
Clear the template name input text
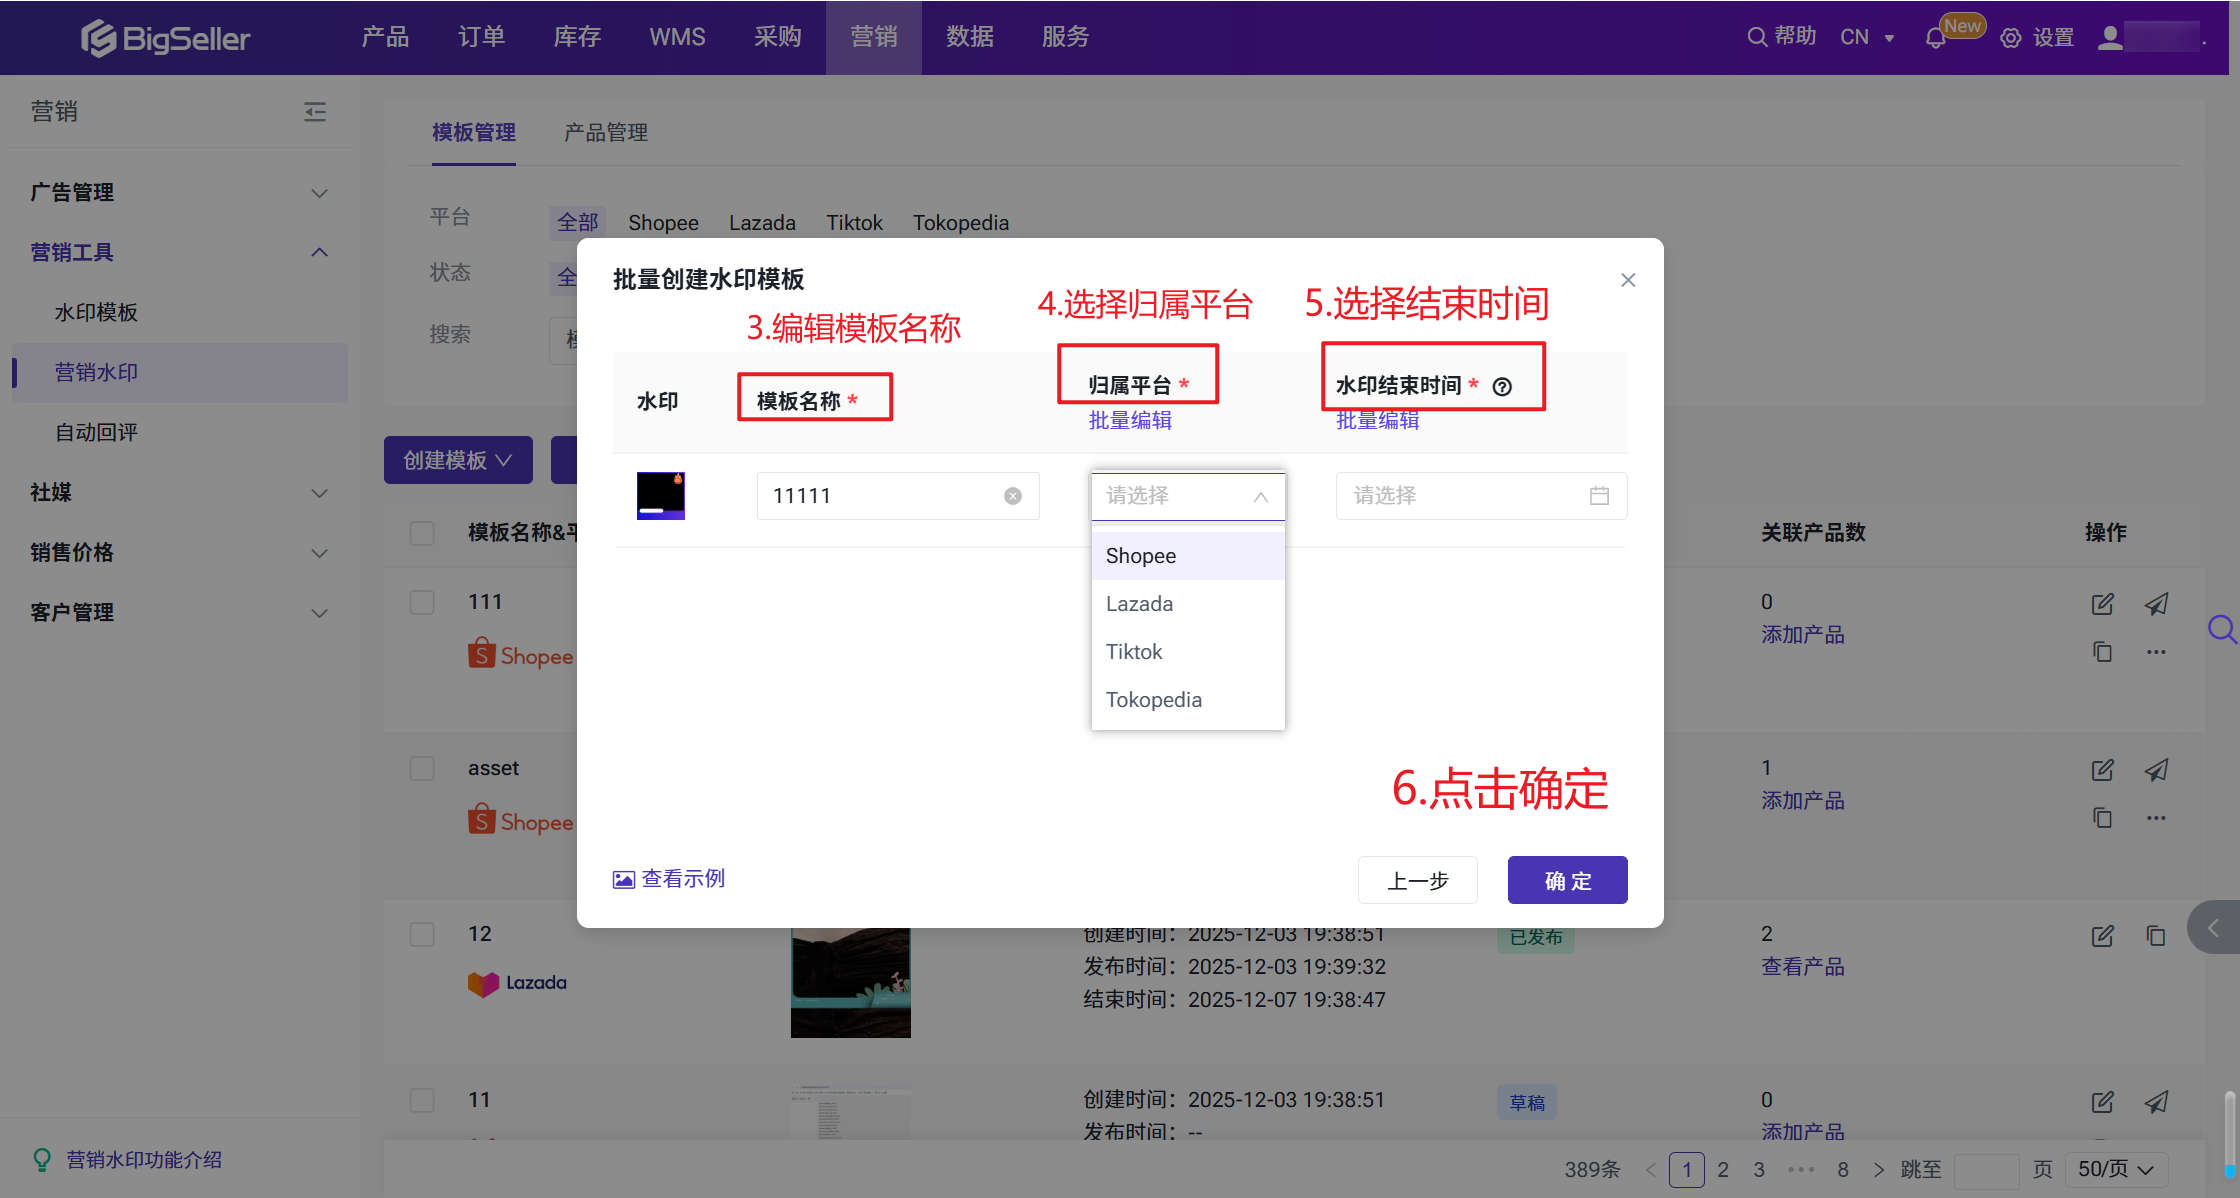[1013, 496]
